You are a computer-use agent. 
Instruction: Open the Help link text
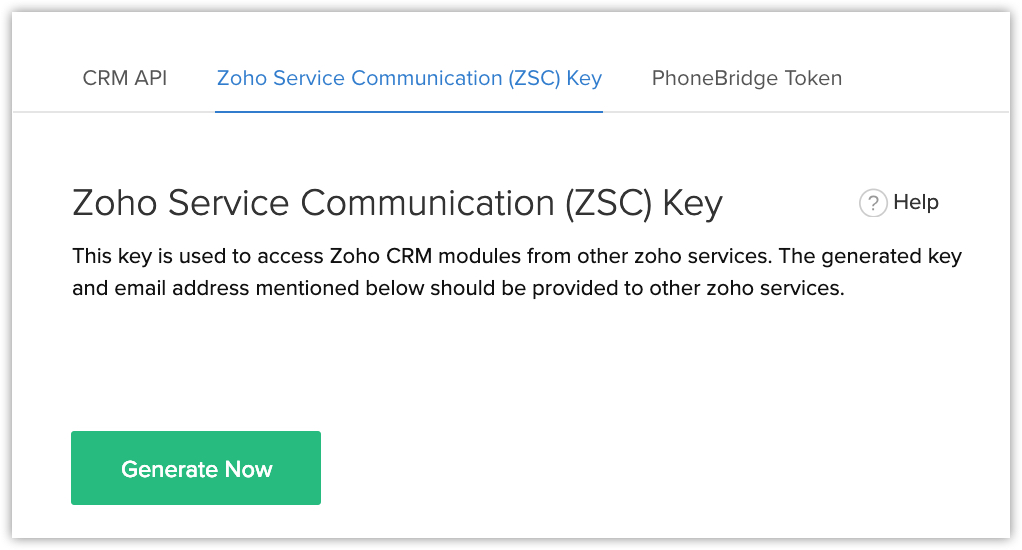coord(915,203)
